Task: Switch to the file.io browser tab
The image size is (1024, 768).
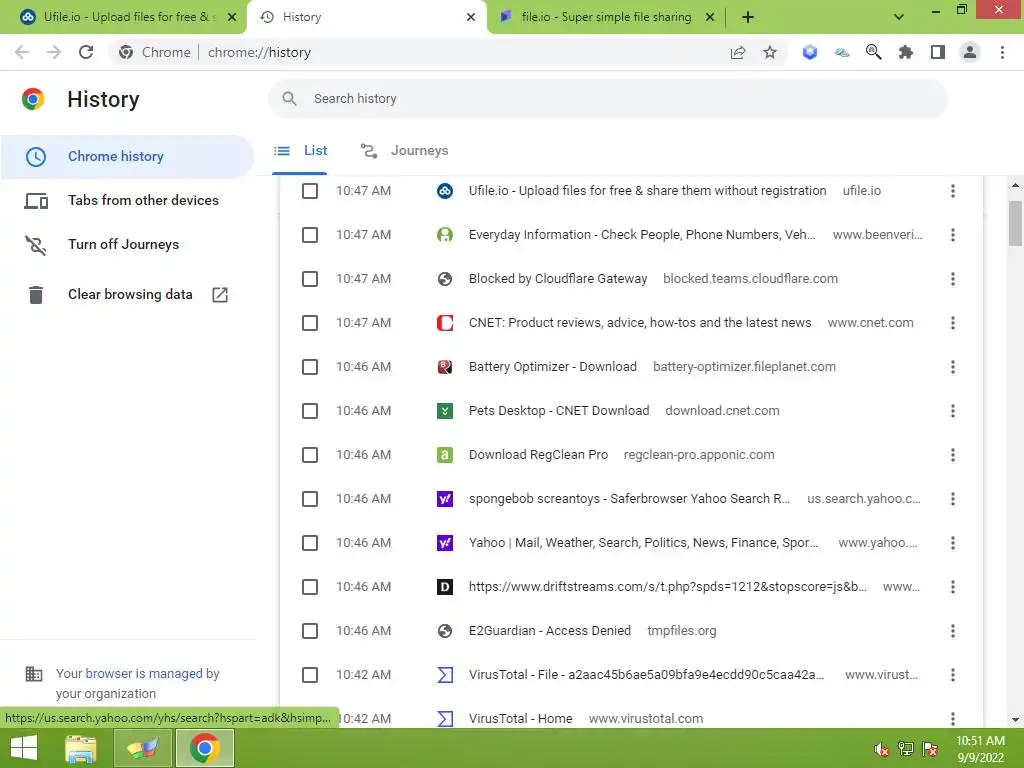Action: 606,17
